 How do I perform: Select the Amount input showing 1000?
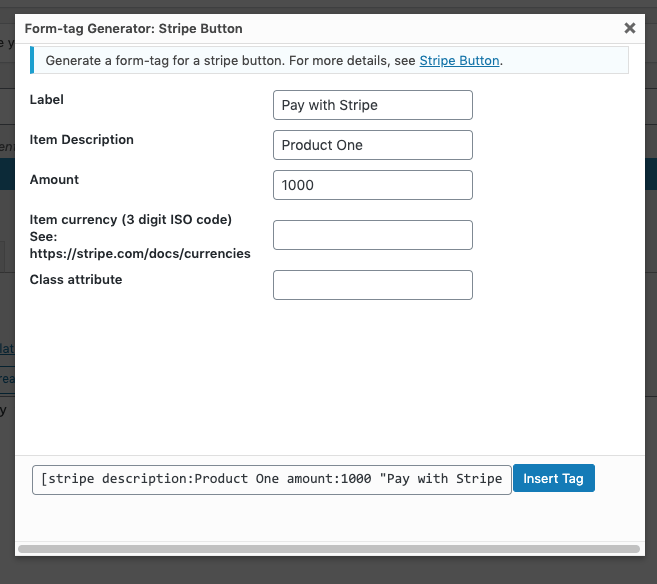[372, 185]
